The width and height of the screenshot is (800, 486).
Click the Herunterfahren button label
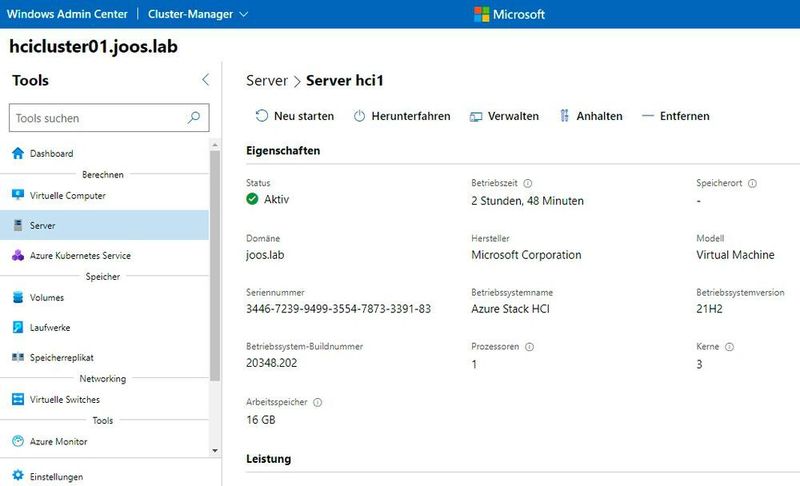411,116
